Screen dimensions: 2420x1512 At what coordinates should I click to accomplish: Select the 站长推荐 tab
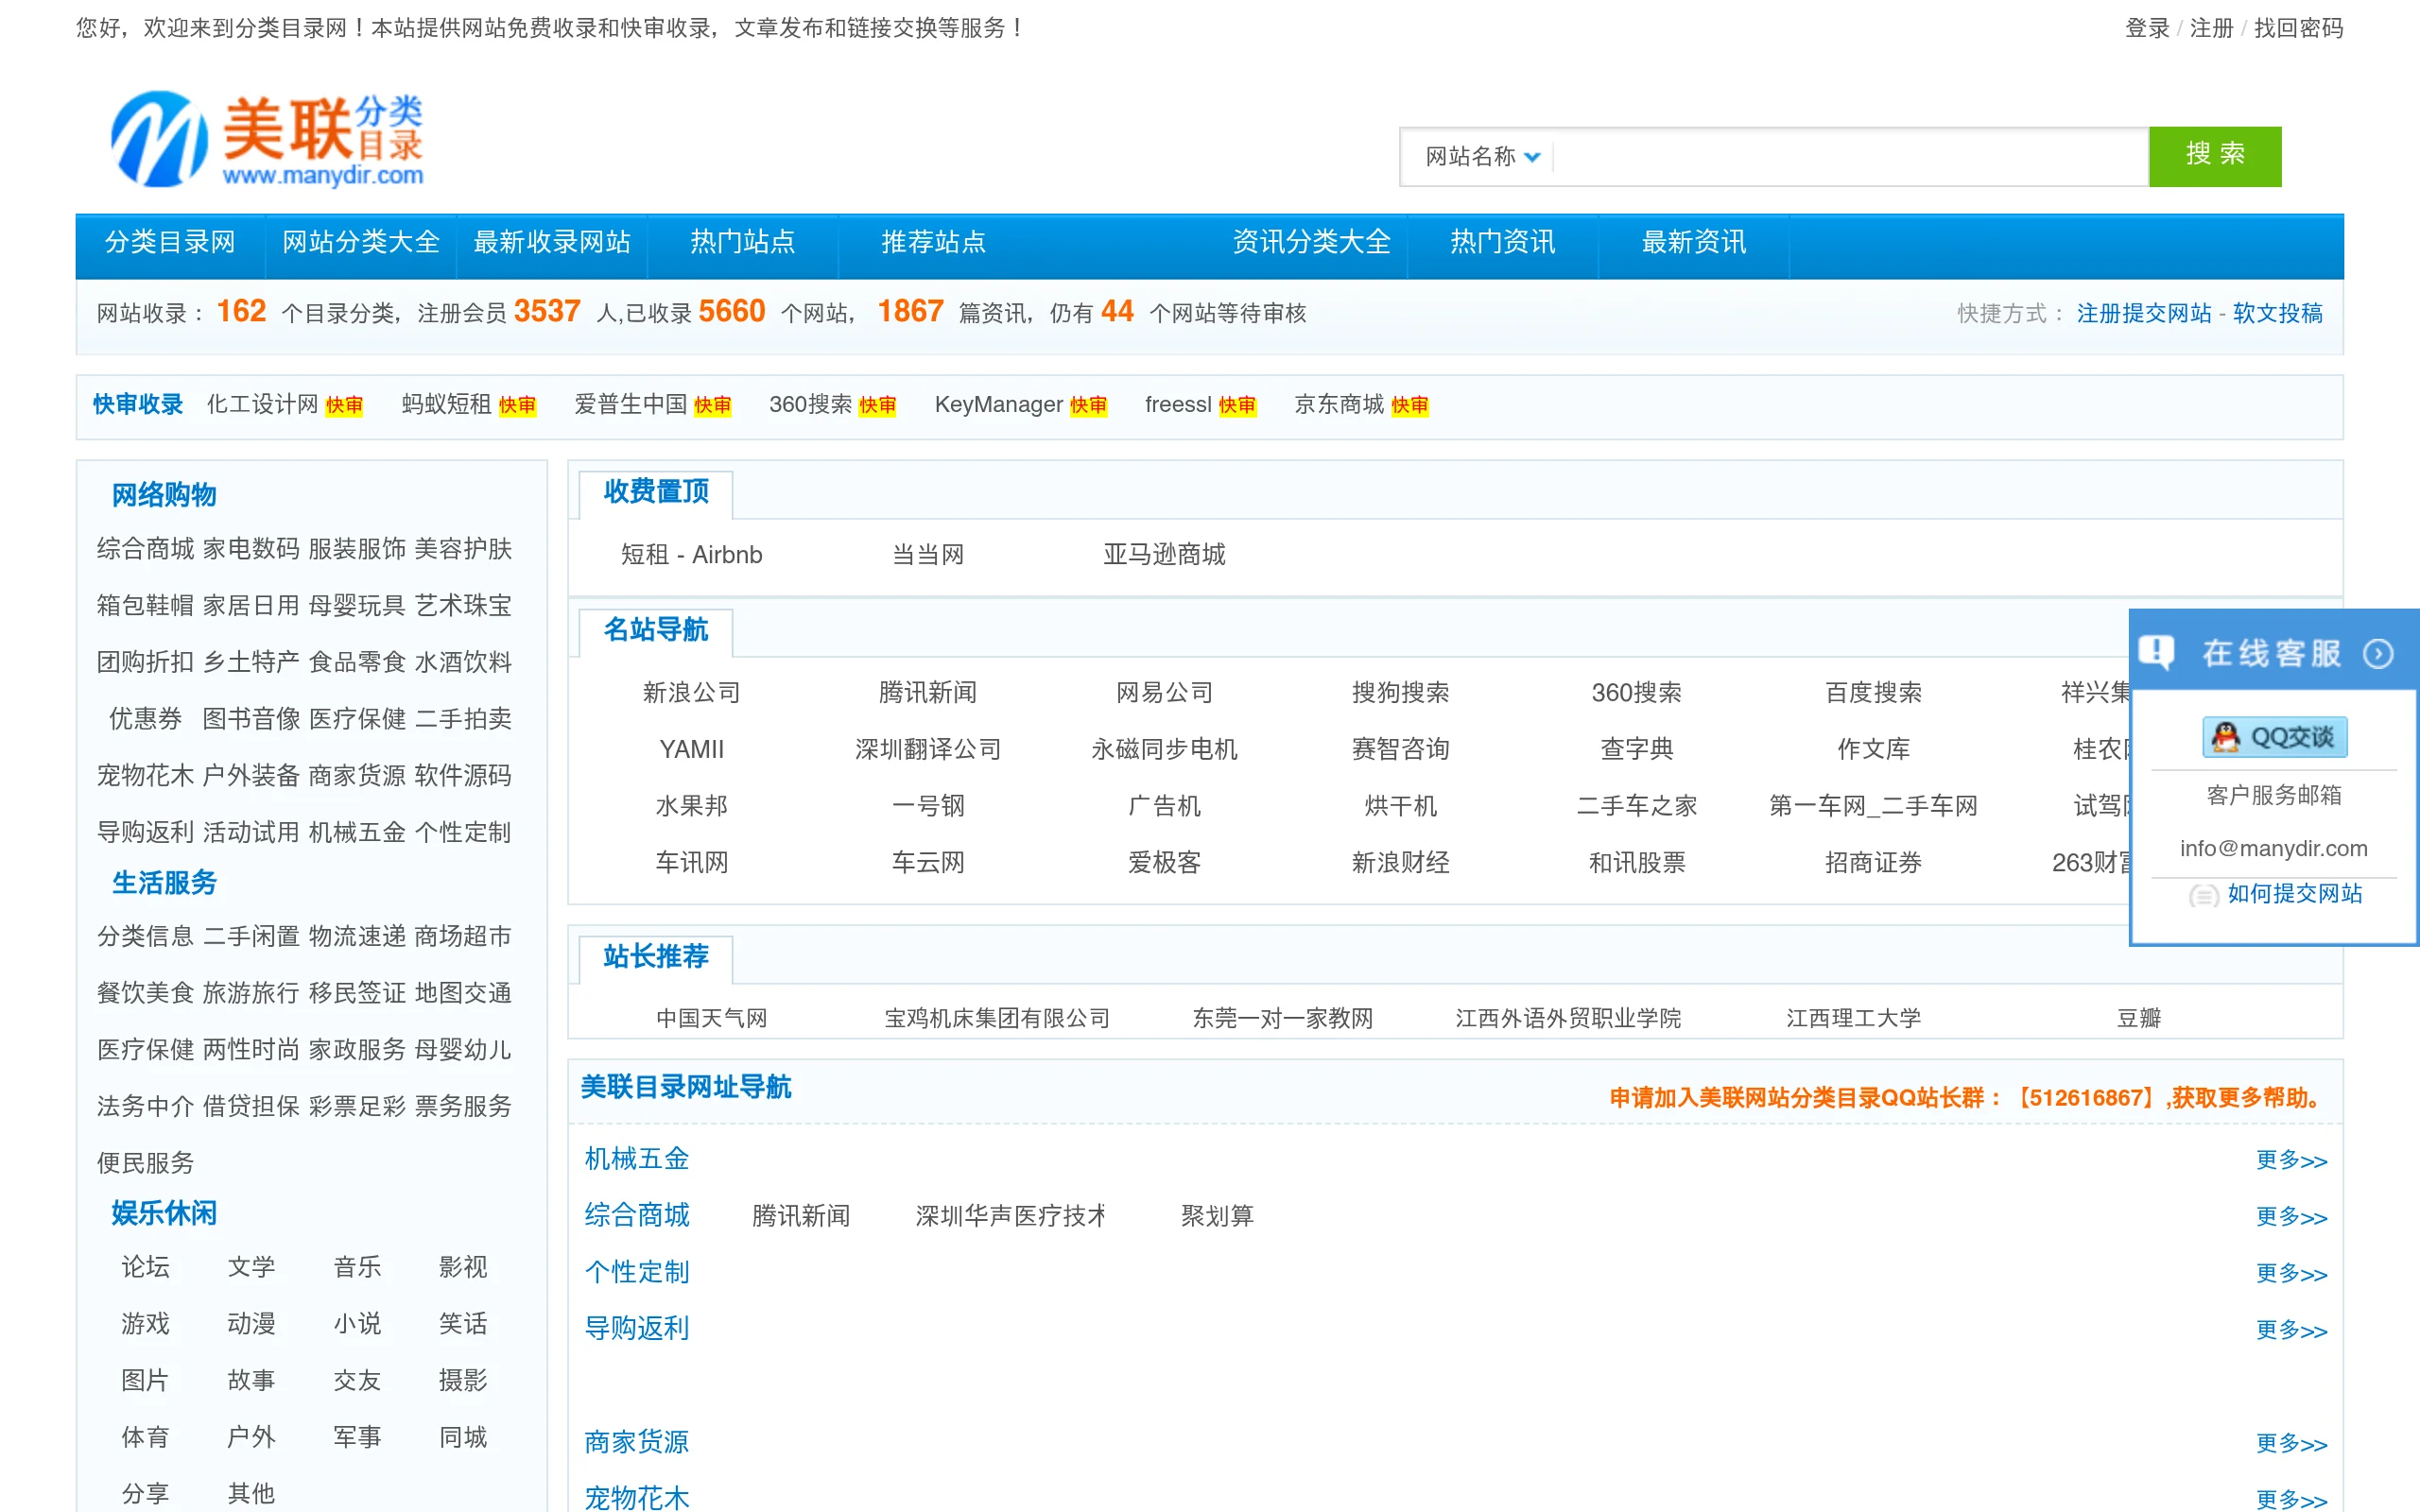tap(656, 957)
